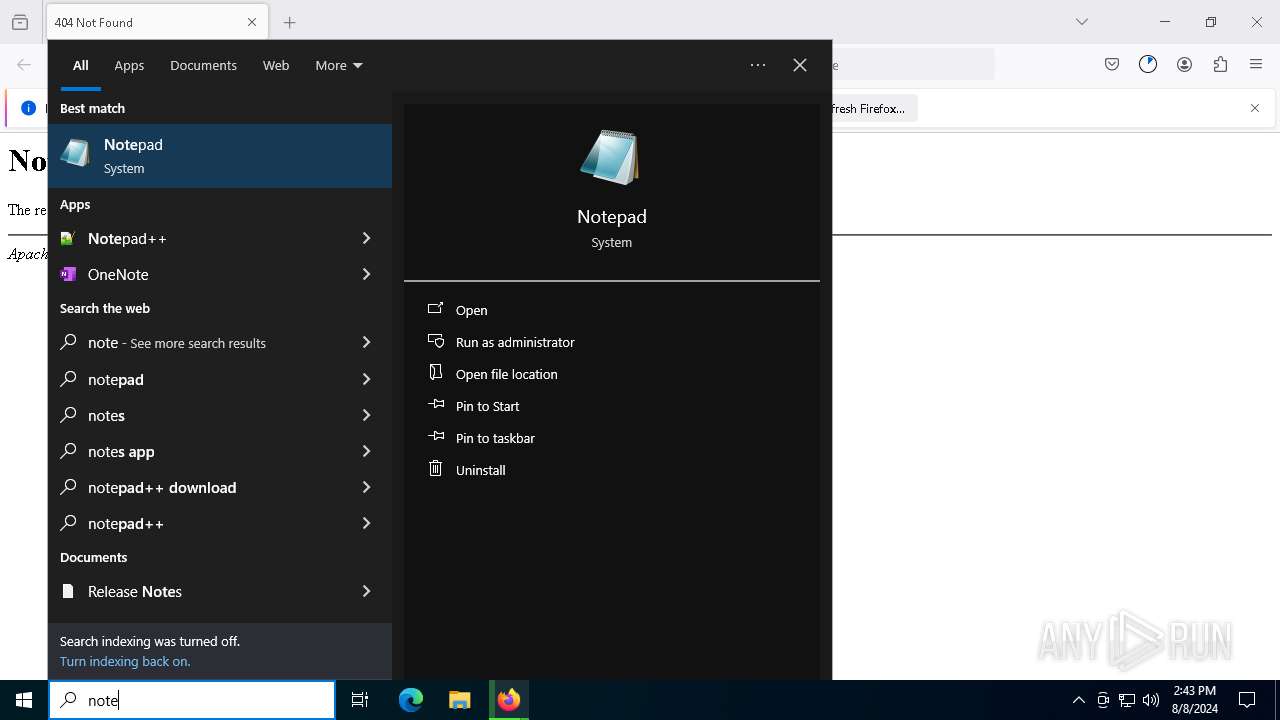Click the Open action icon
Image resolution: width=1280 pixels, height=720 pixels.
tap(436, 310)
